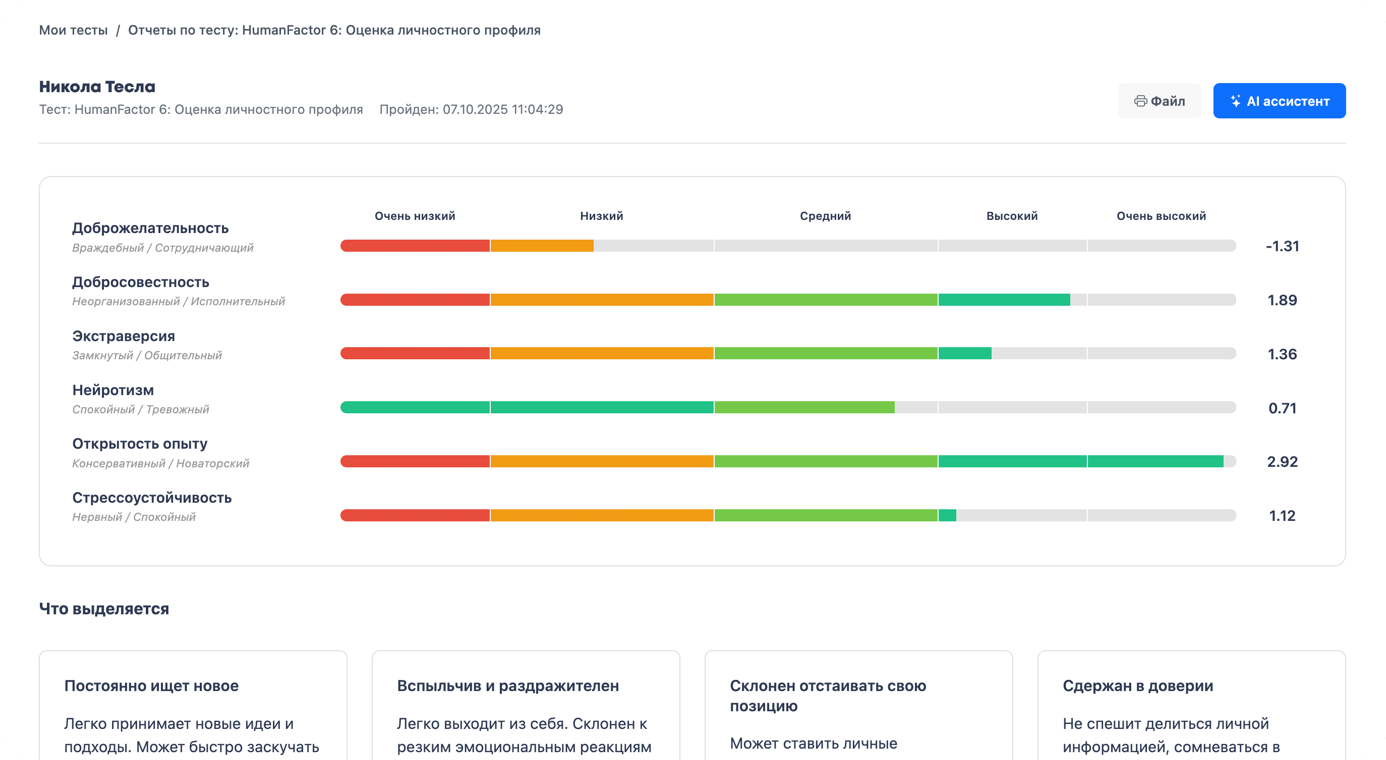Click the Доброжелательность trait label
The image size is (1386, 760).
point(150,228)
